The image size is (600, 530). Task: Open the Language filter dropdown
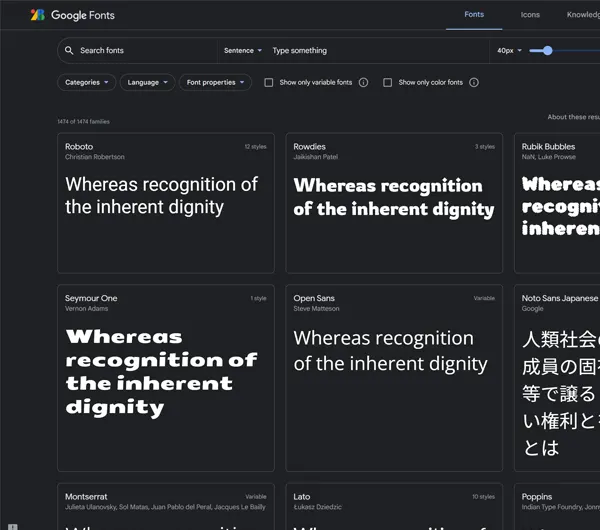coord(147,83)
